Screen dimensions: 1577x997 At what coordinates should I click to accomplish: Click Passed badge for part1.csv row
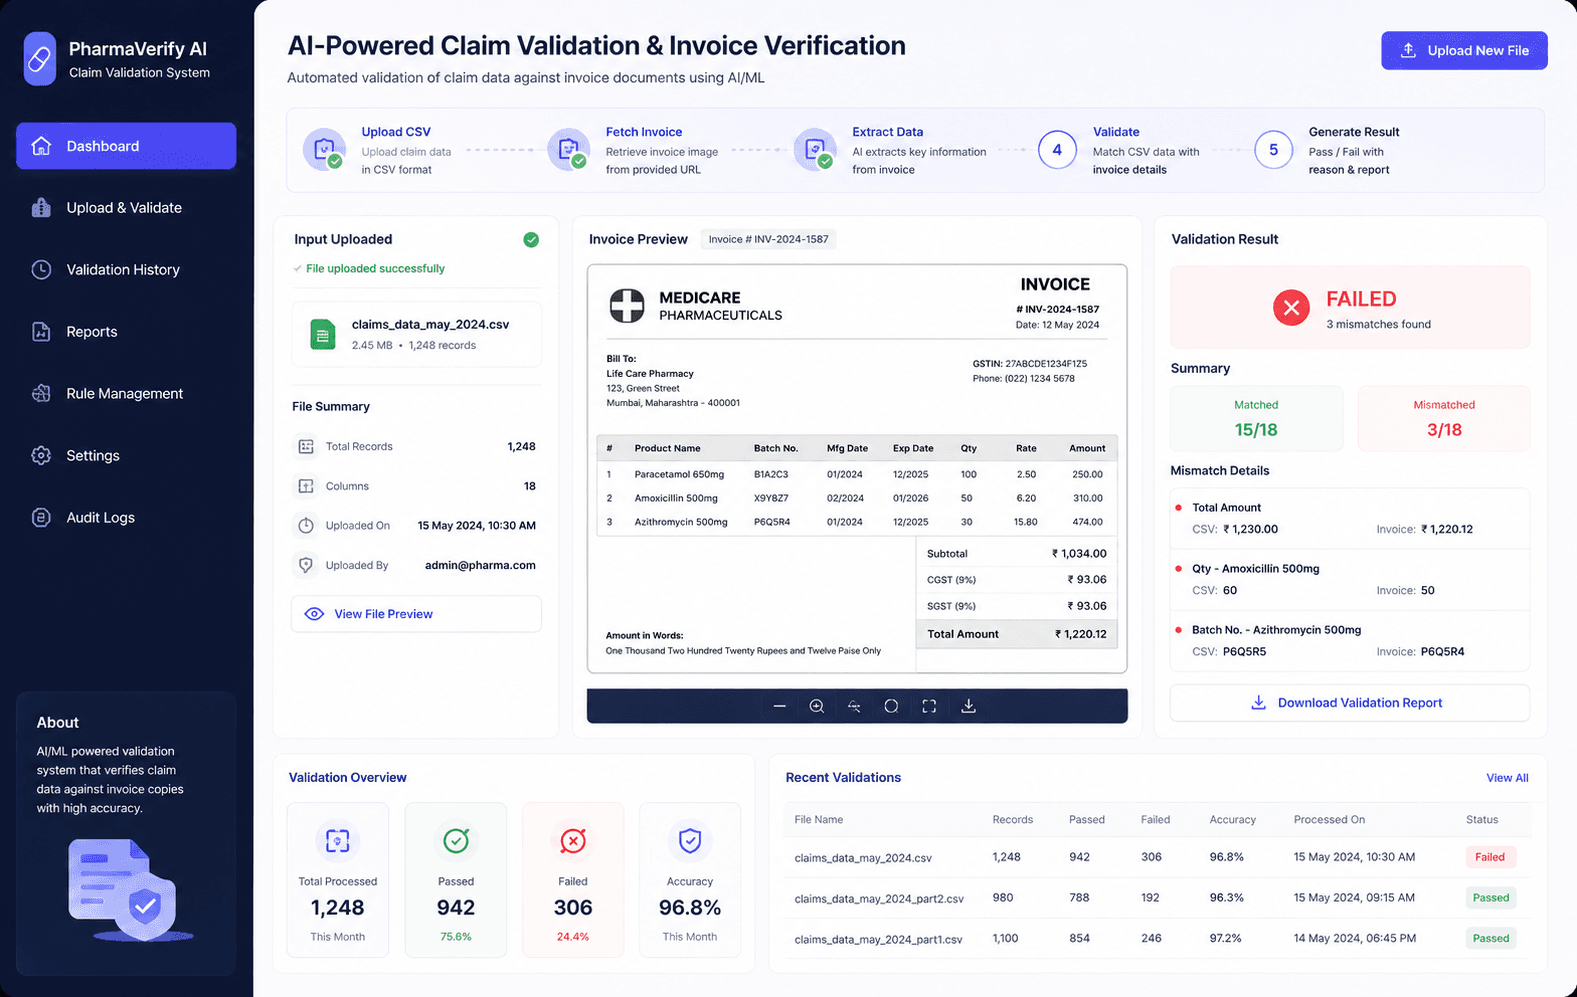(x=1491, y=939)
